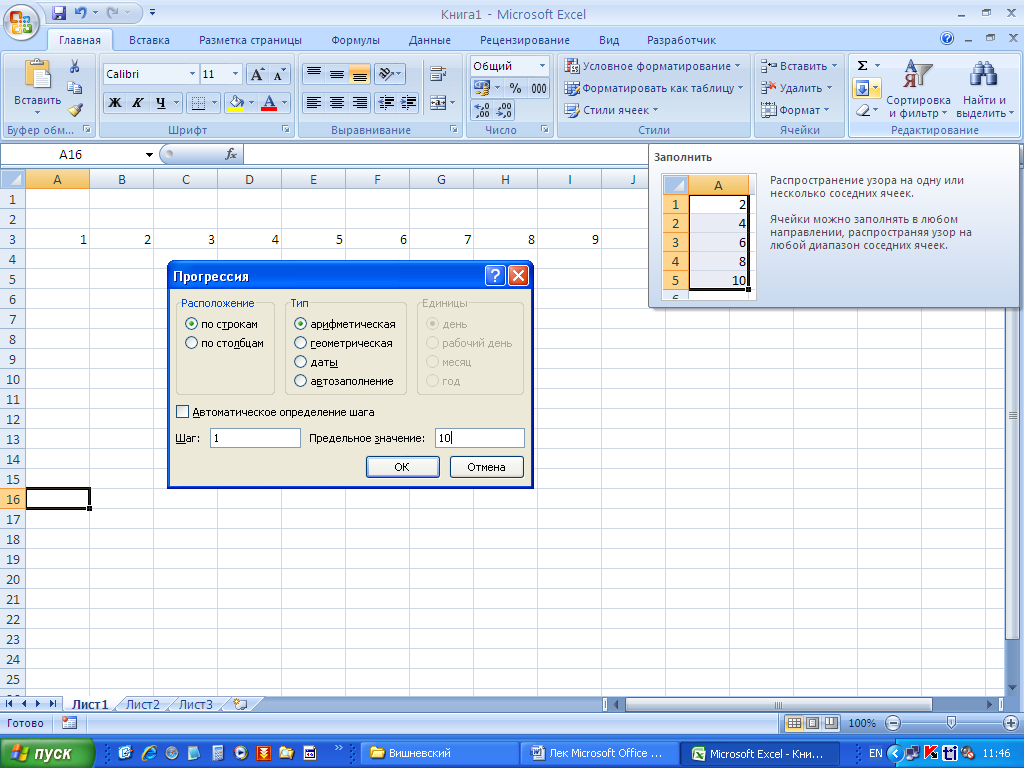Viewport: 1024px width, 768px height.
Task: Click the Office button logo
Action: (x=21, y=24)
